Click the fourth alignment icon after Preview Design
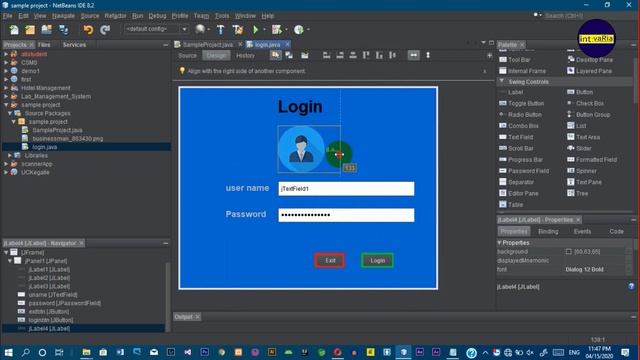Screen dimensions: 640x360 click(366, 55)
